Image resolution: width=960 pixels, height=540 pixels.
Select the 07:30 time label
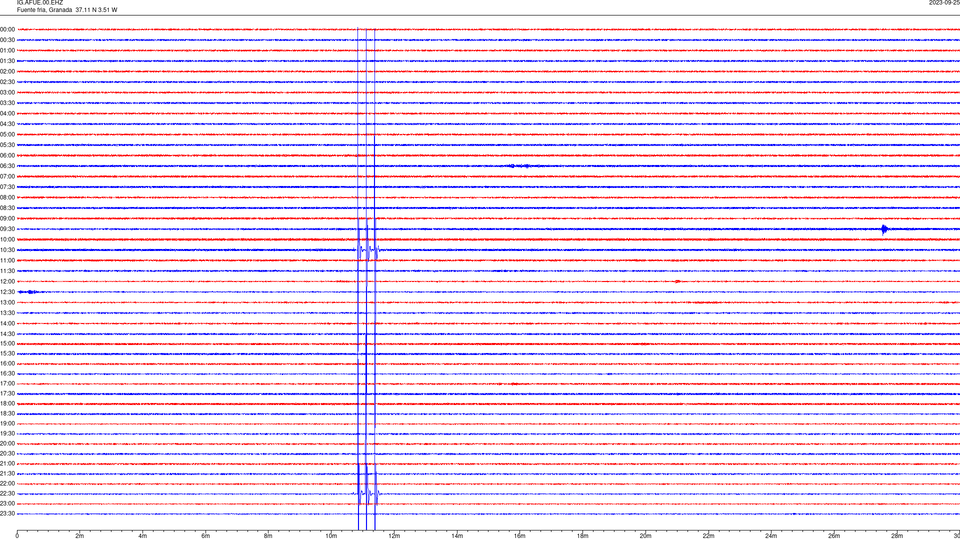coord(7,187)
